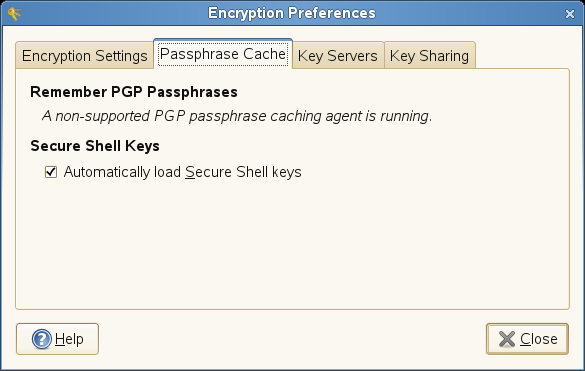
Task: Close the window with the title bar X
Action: [x=570, y=14]
